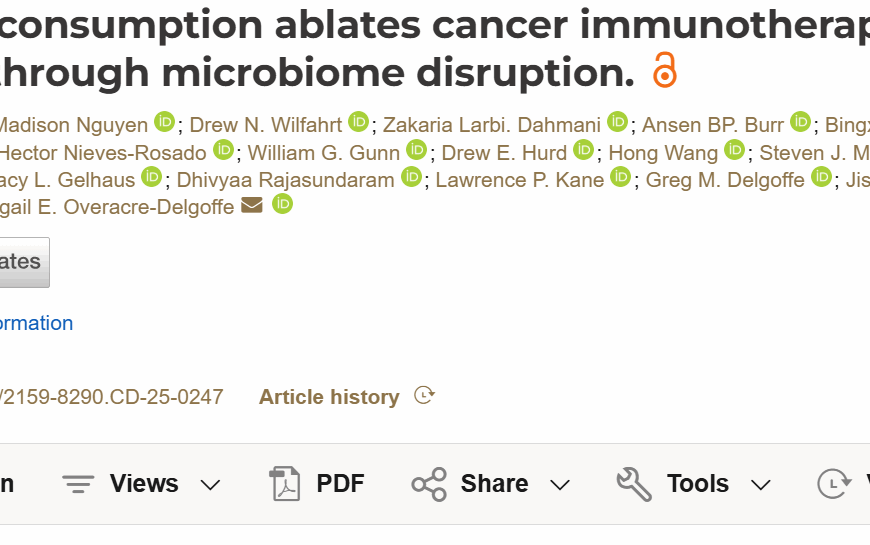The height and width of the screenshot is (545, 870).
Task: Click the clock icon beside Article history
Action: pos(424,395)
